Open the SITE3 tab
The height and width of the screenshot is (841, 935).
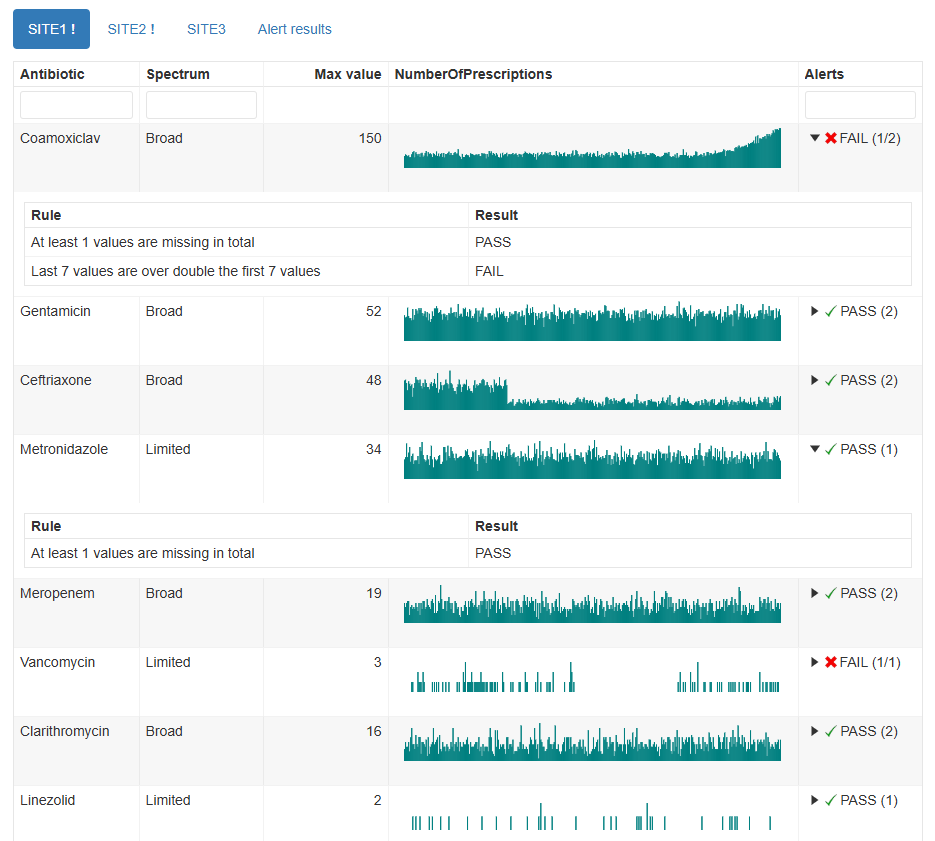206,29
